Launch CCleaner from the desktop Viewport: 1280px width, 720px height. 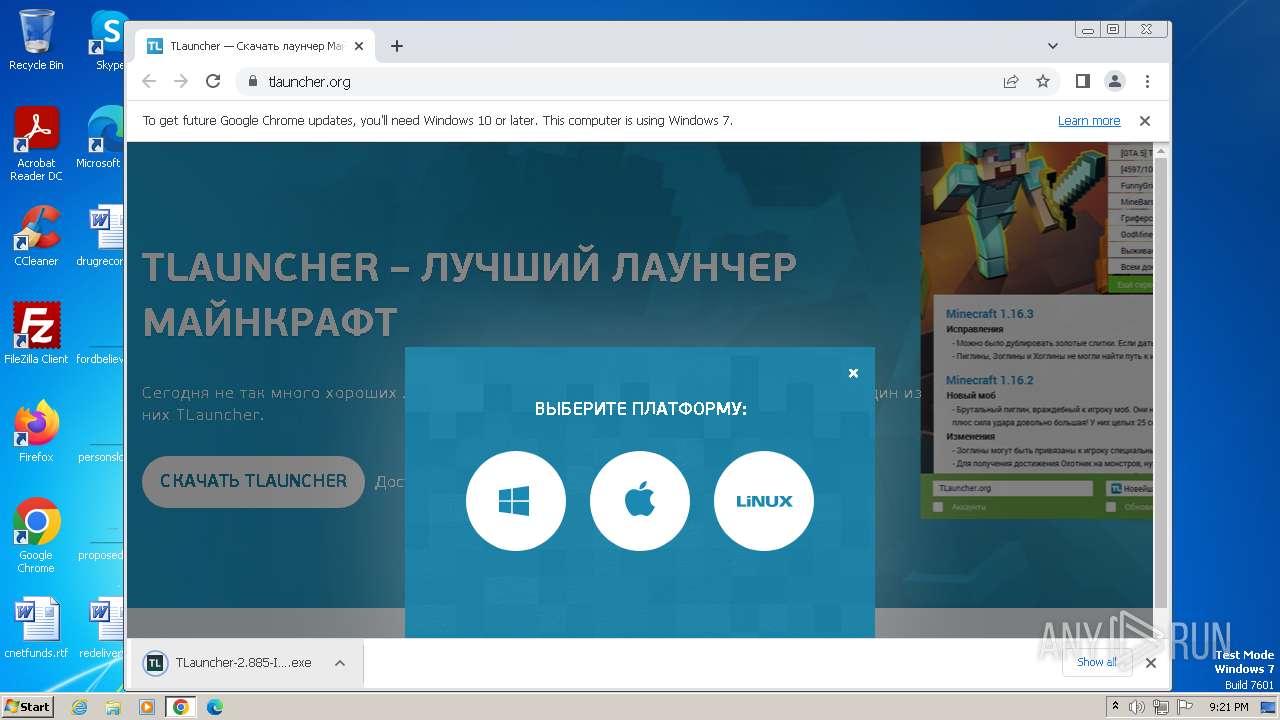coord(36,236)
